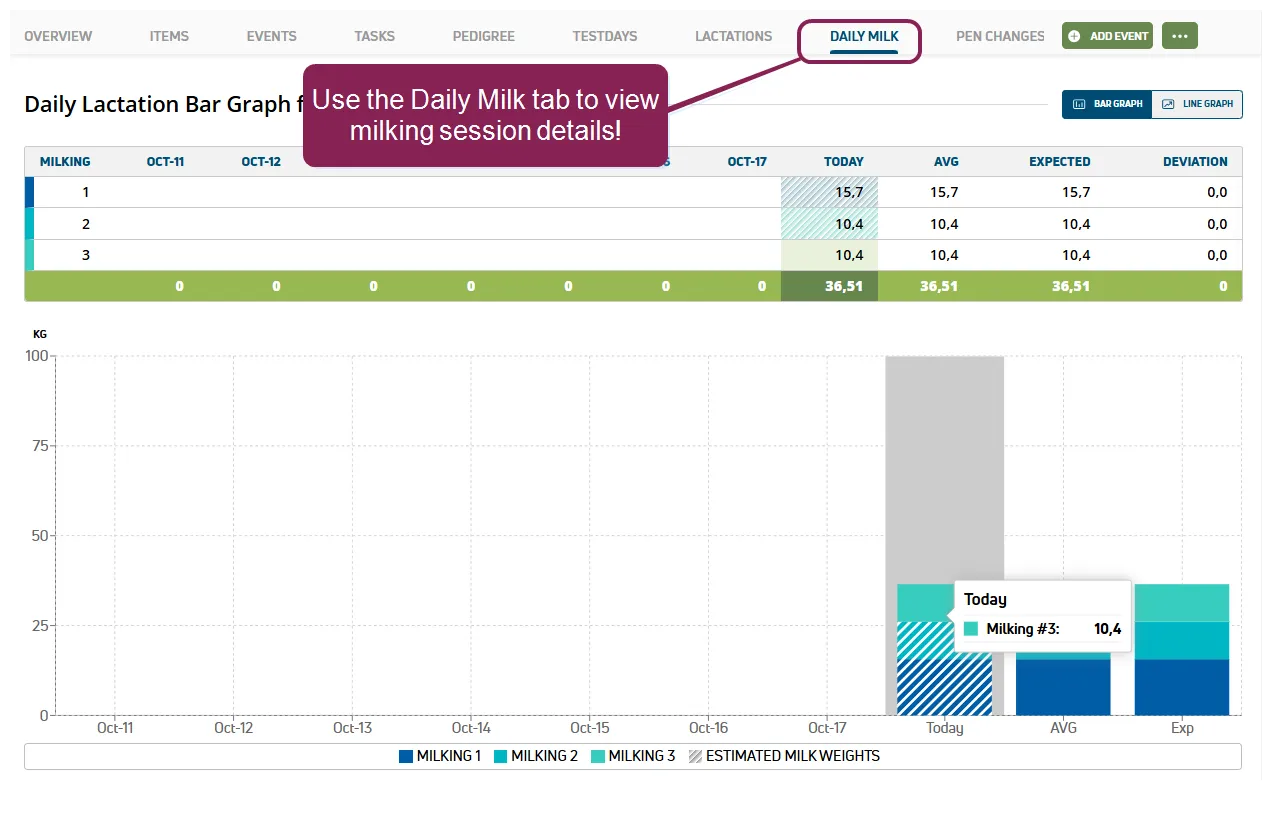This screenshot has height=822, width=1274.
Task: Switch to Bar Graph view
Action: click(x=1107, y=104)
